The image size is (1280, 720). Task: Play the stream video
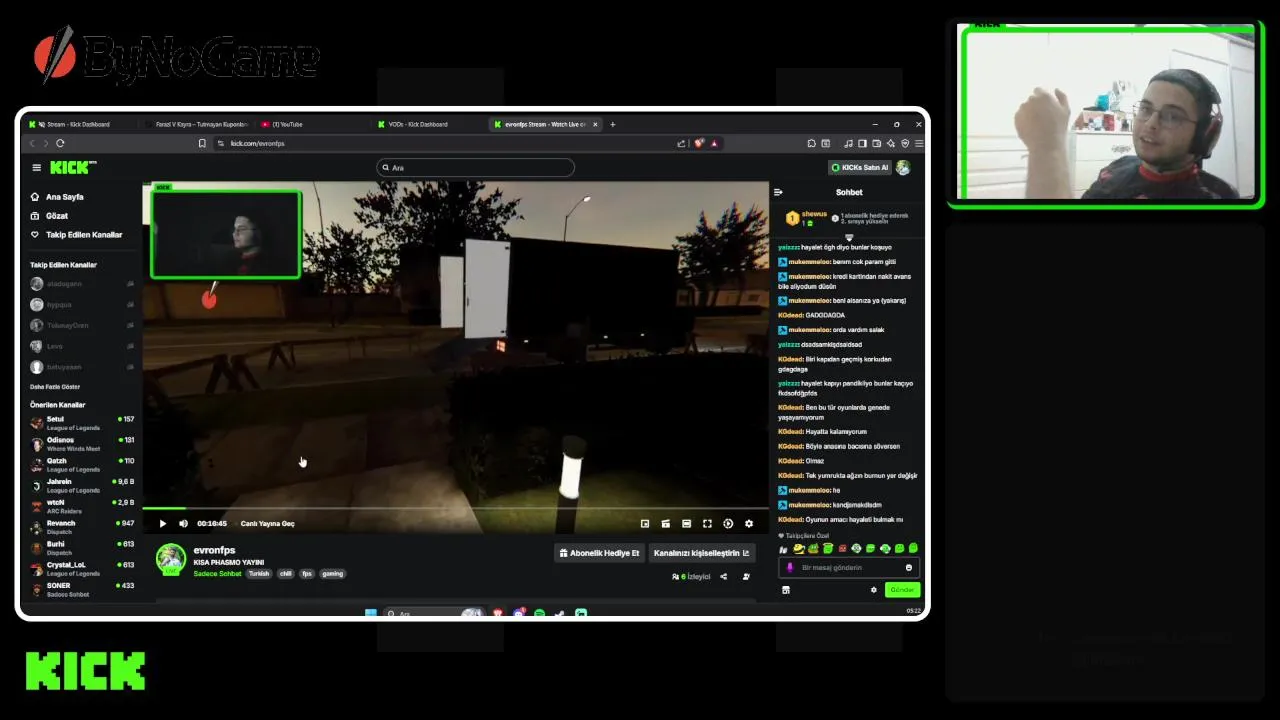pyautogui.click(x=163, y=523)
